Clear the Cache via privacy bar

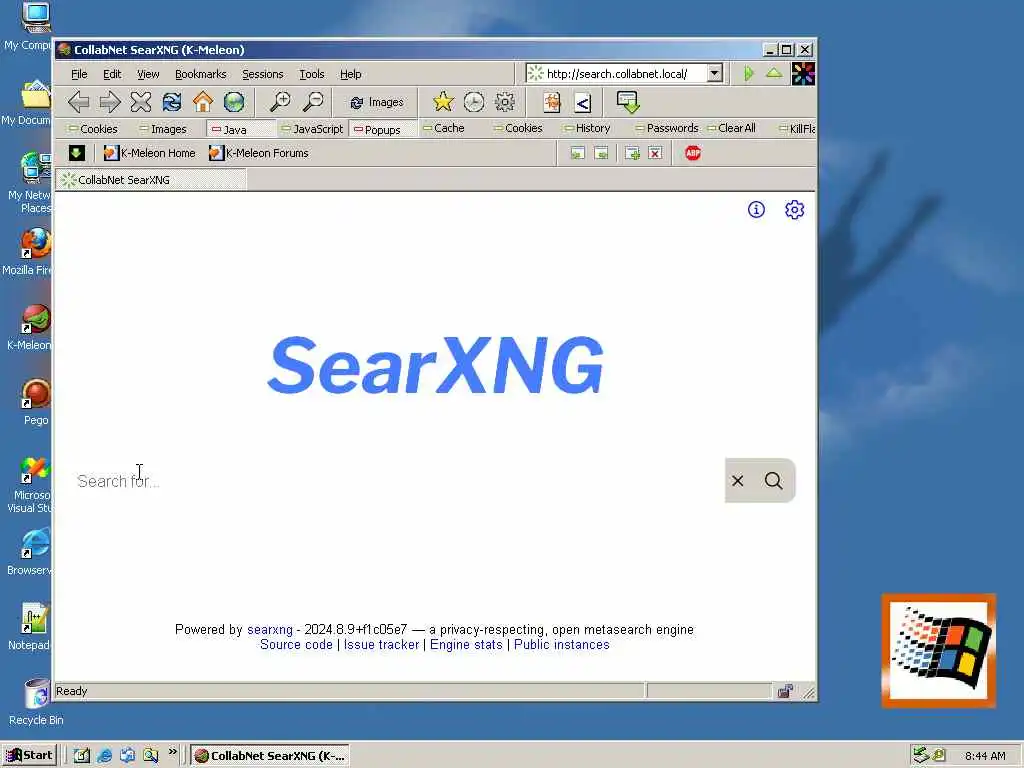pyautogui.click(x=443, y=128)
